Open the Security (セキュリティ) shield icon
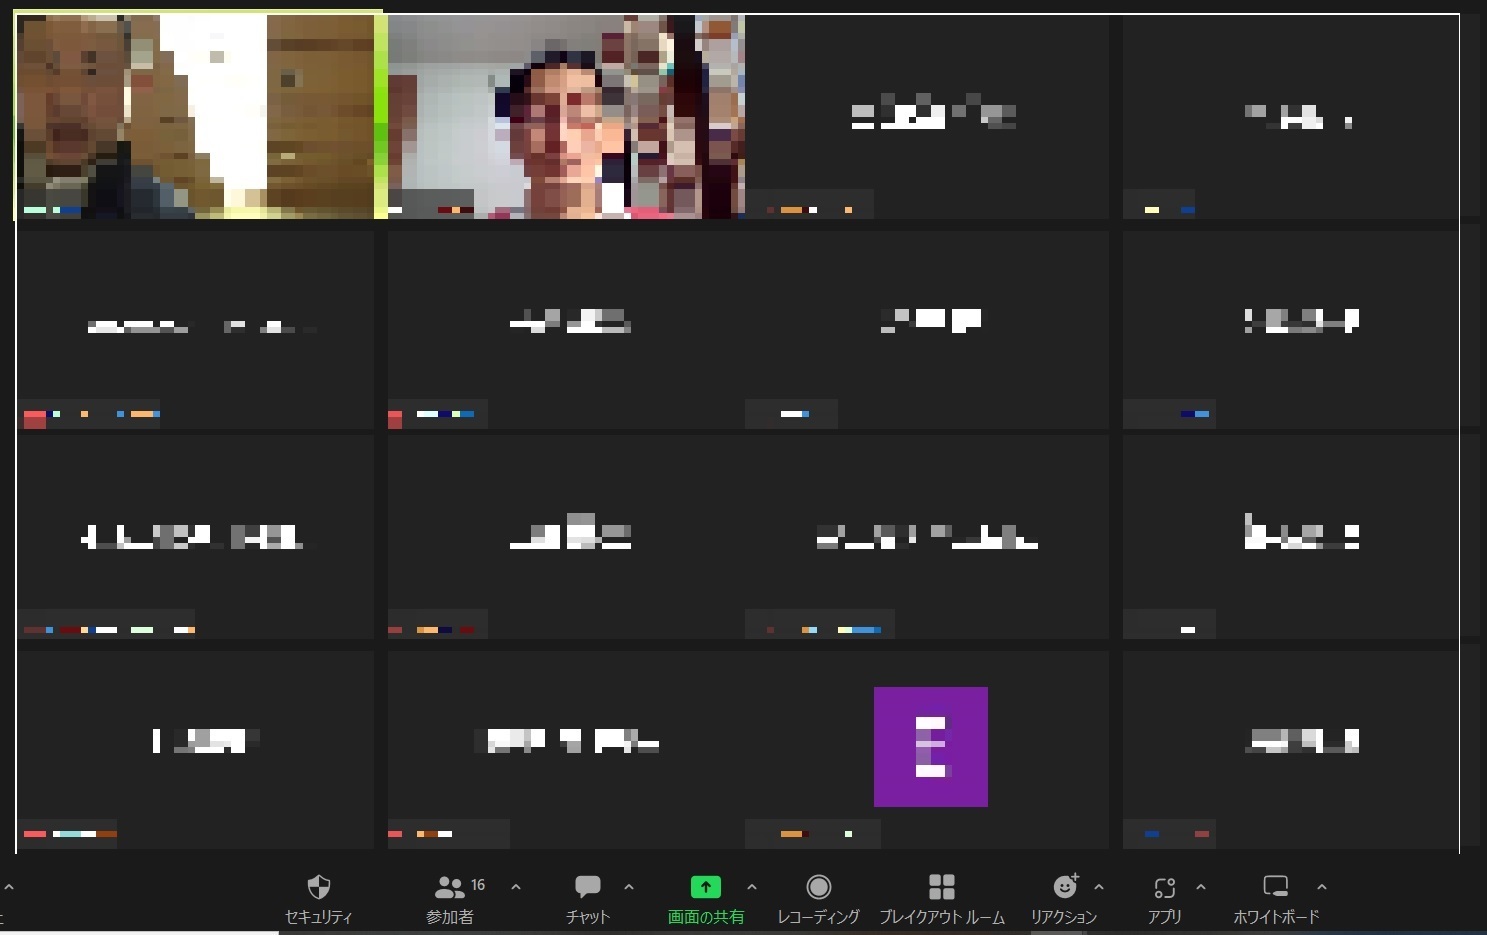Screen dimensions: 1487x935 point(319,887)
